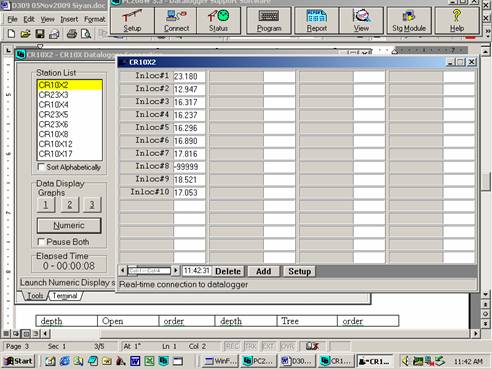The image size is (492, 369).
Task: Click the Windows Start button
Action: [18, 361]
